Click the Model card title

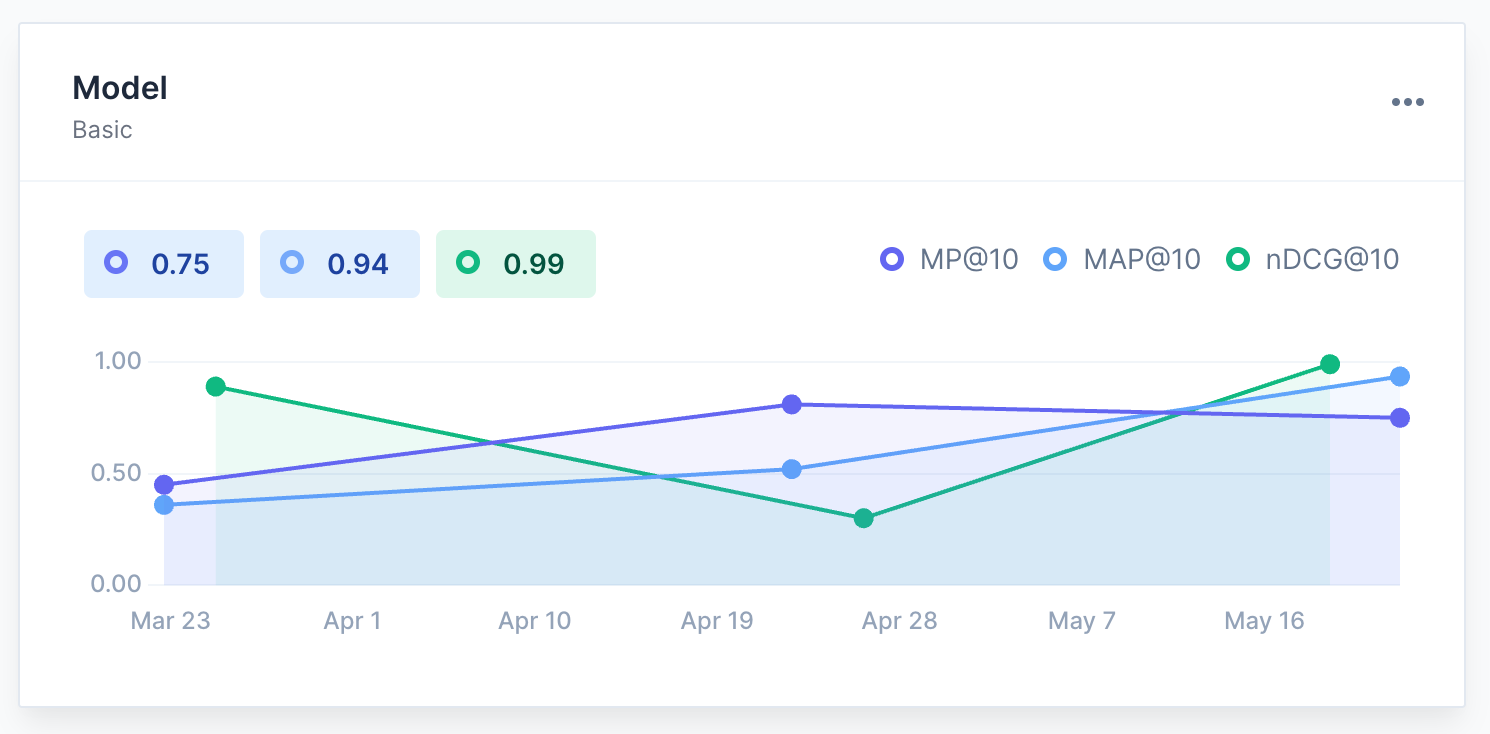coord(120,88)
